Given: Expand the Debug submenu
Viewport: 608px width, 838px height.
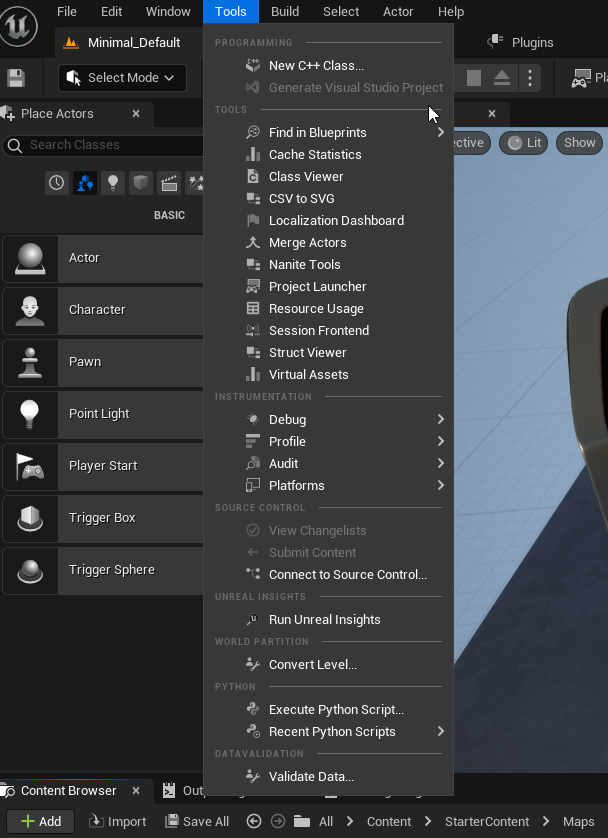Looking at the screenshot, I should (440, 419).
